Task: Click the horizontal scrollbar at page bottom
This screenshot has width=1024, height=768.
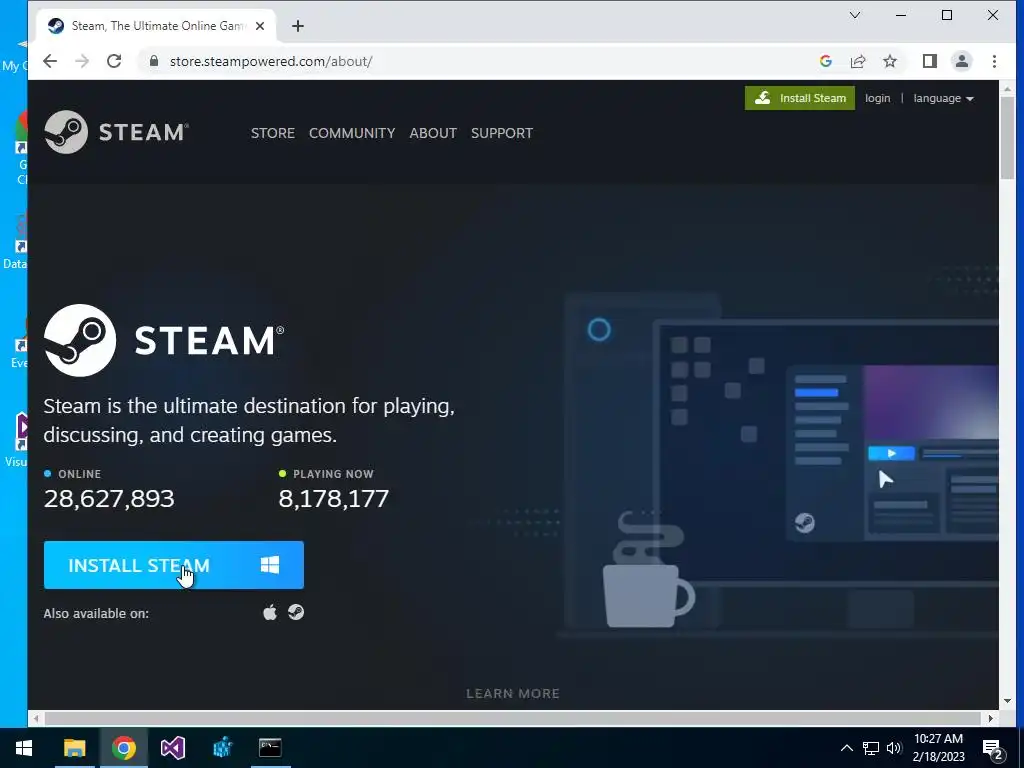Action: pos(513,718)
